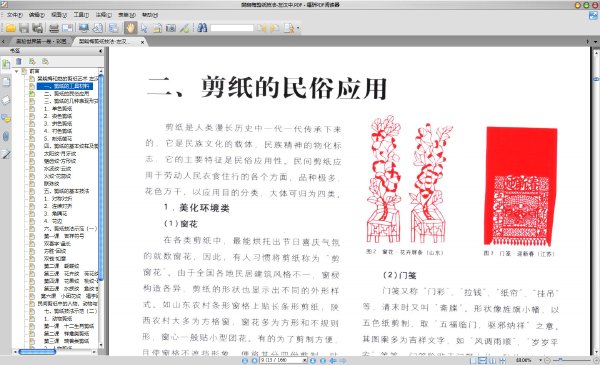Click the full screen monitor icon
The width and height of the screenshot is (600, 365).
point(84,28)
